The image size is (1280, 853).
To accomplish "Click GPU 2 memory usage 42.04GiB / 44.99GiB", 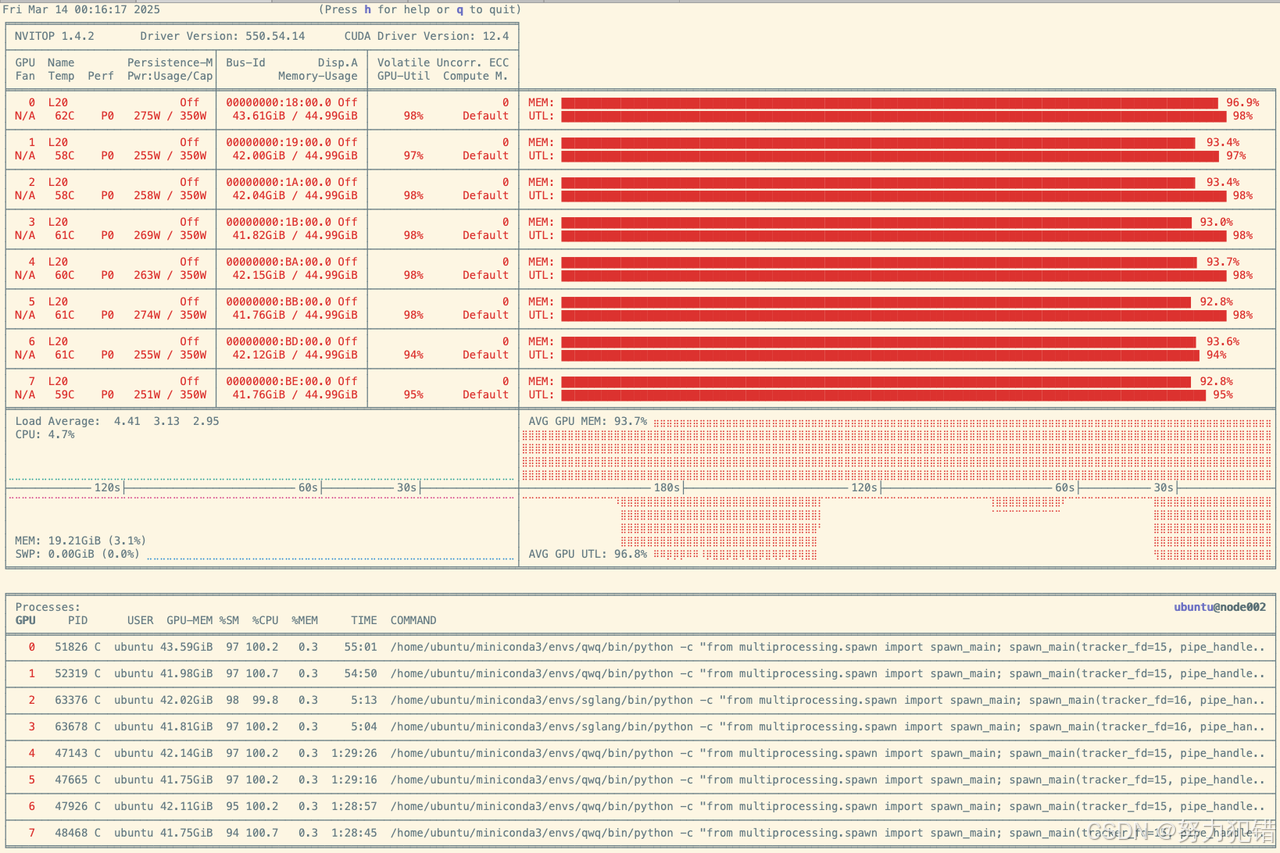I will (294, 195).
